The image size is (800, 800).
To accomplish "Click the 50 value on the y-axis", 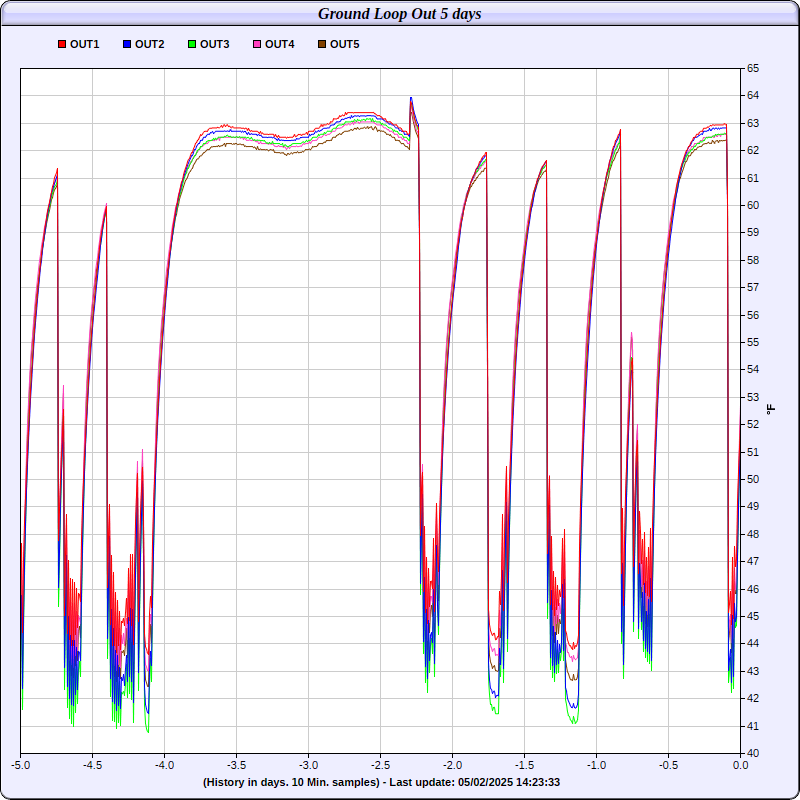I will point(753,479).
